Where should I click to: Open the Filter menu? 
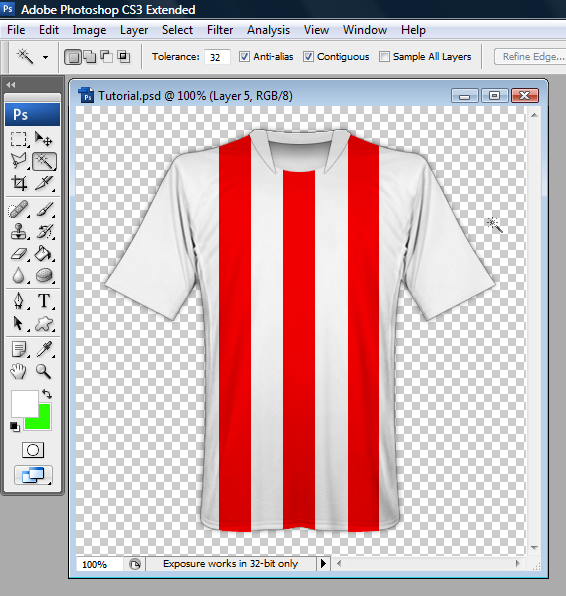(220, 30)
